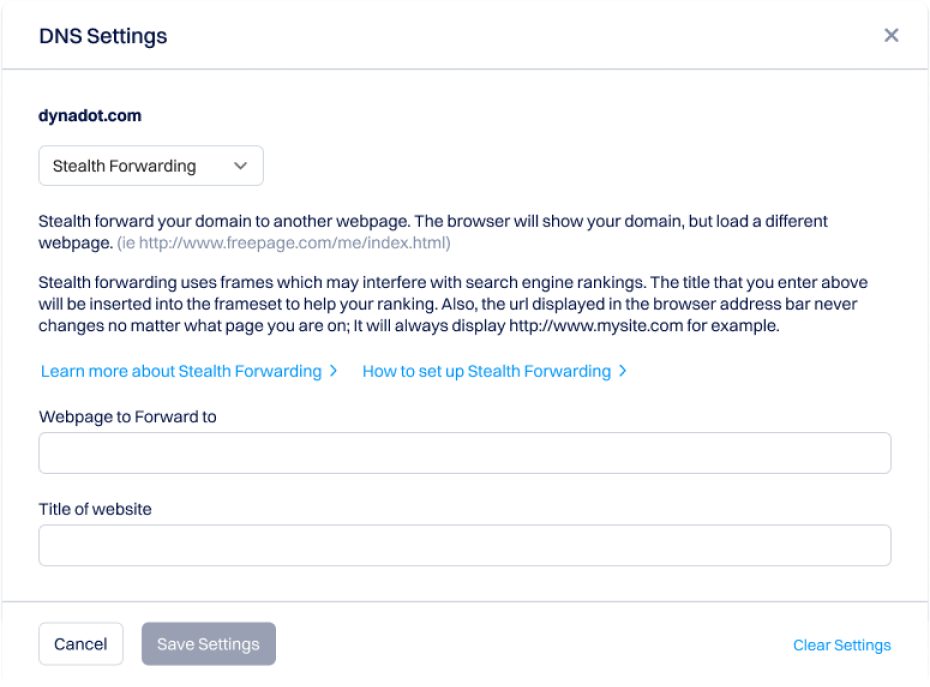Viewport: 930px width, 687px height.
Task: Click the DNS Settings dialog title
Action: (103, 37)
